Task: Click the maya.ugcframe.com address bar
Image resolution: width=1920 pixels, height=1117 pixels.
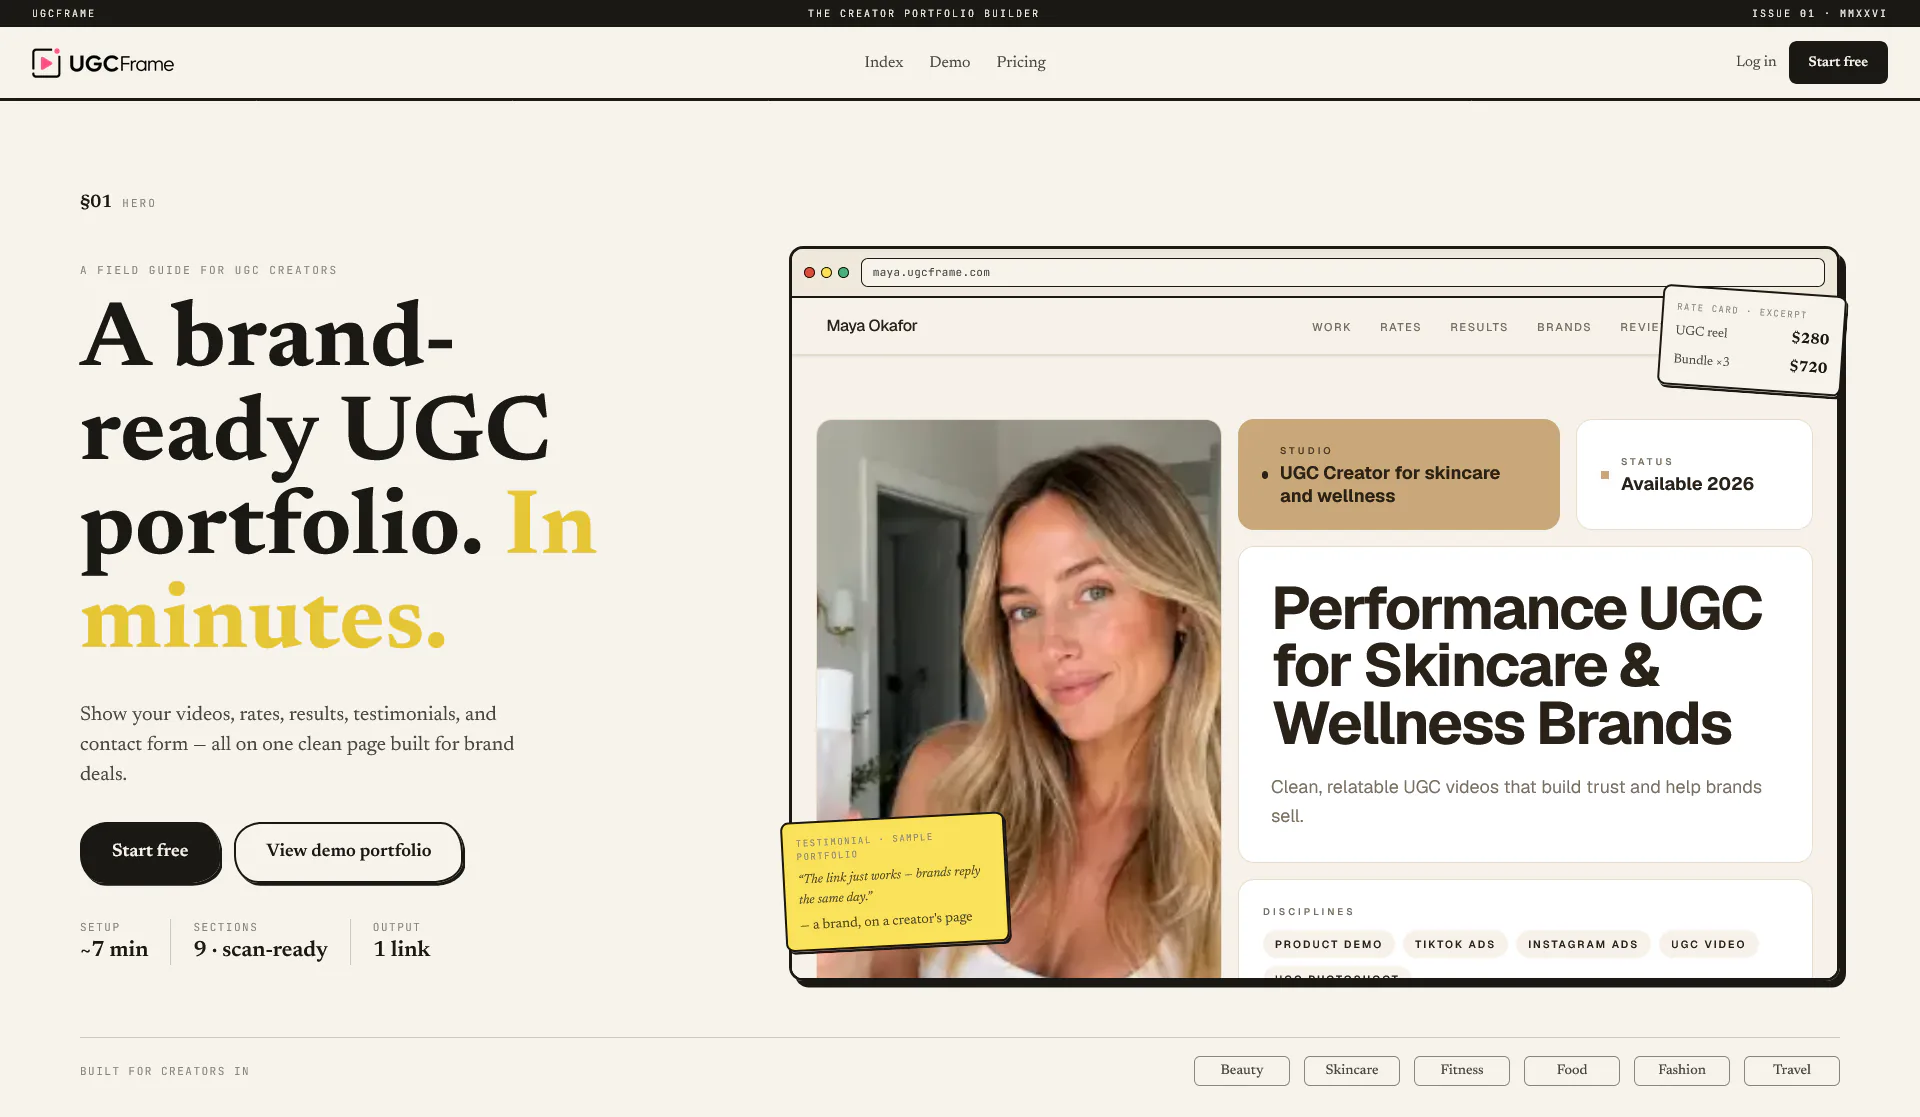Action: click(1342, 272)
